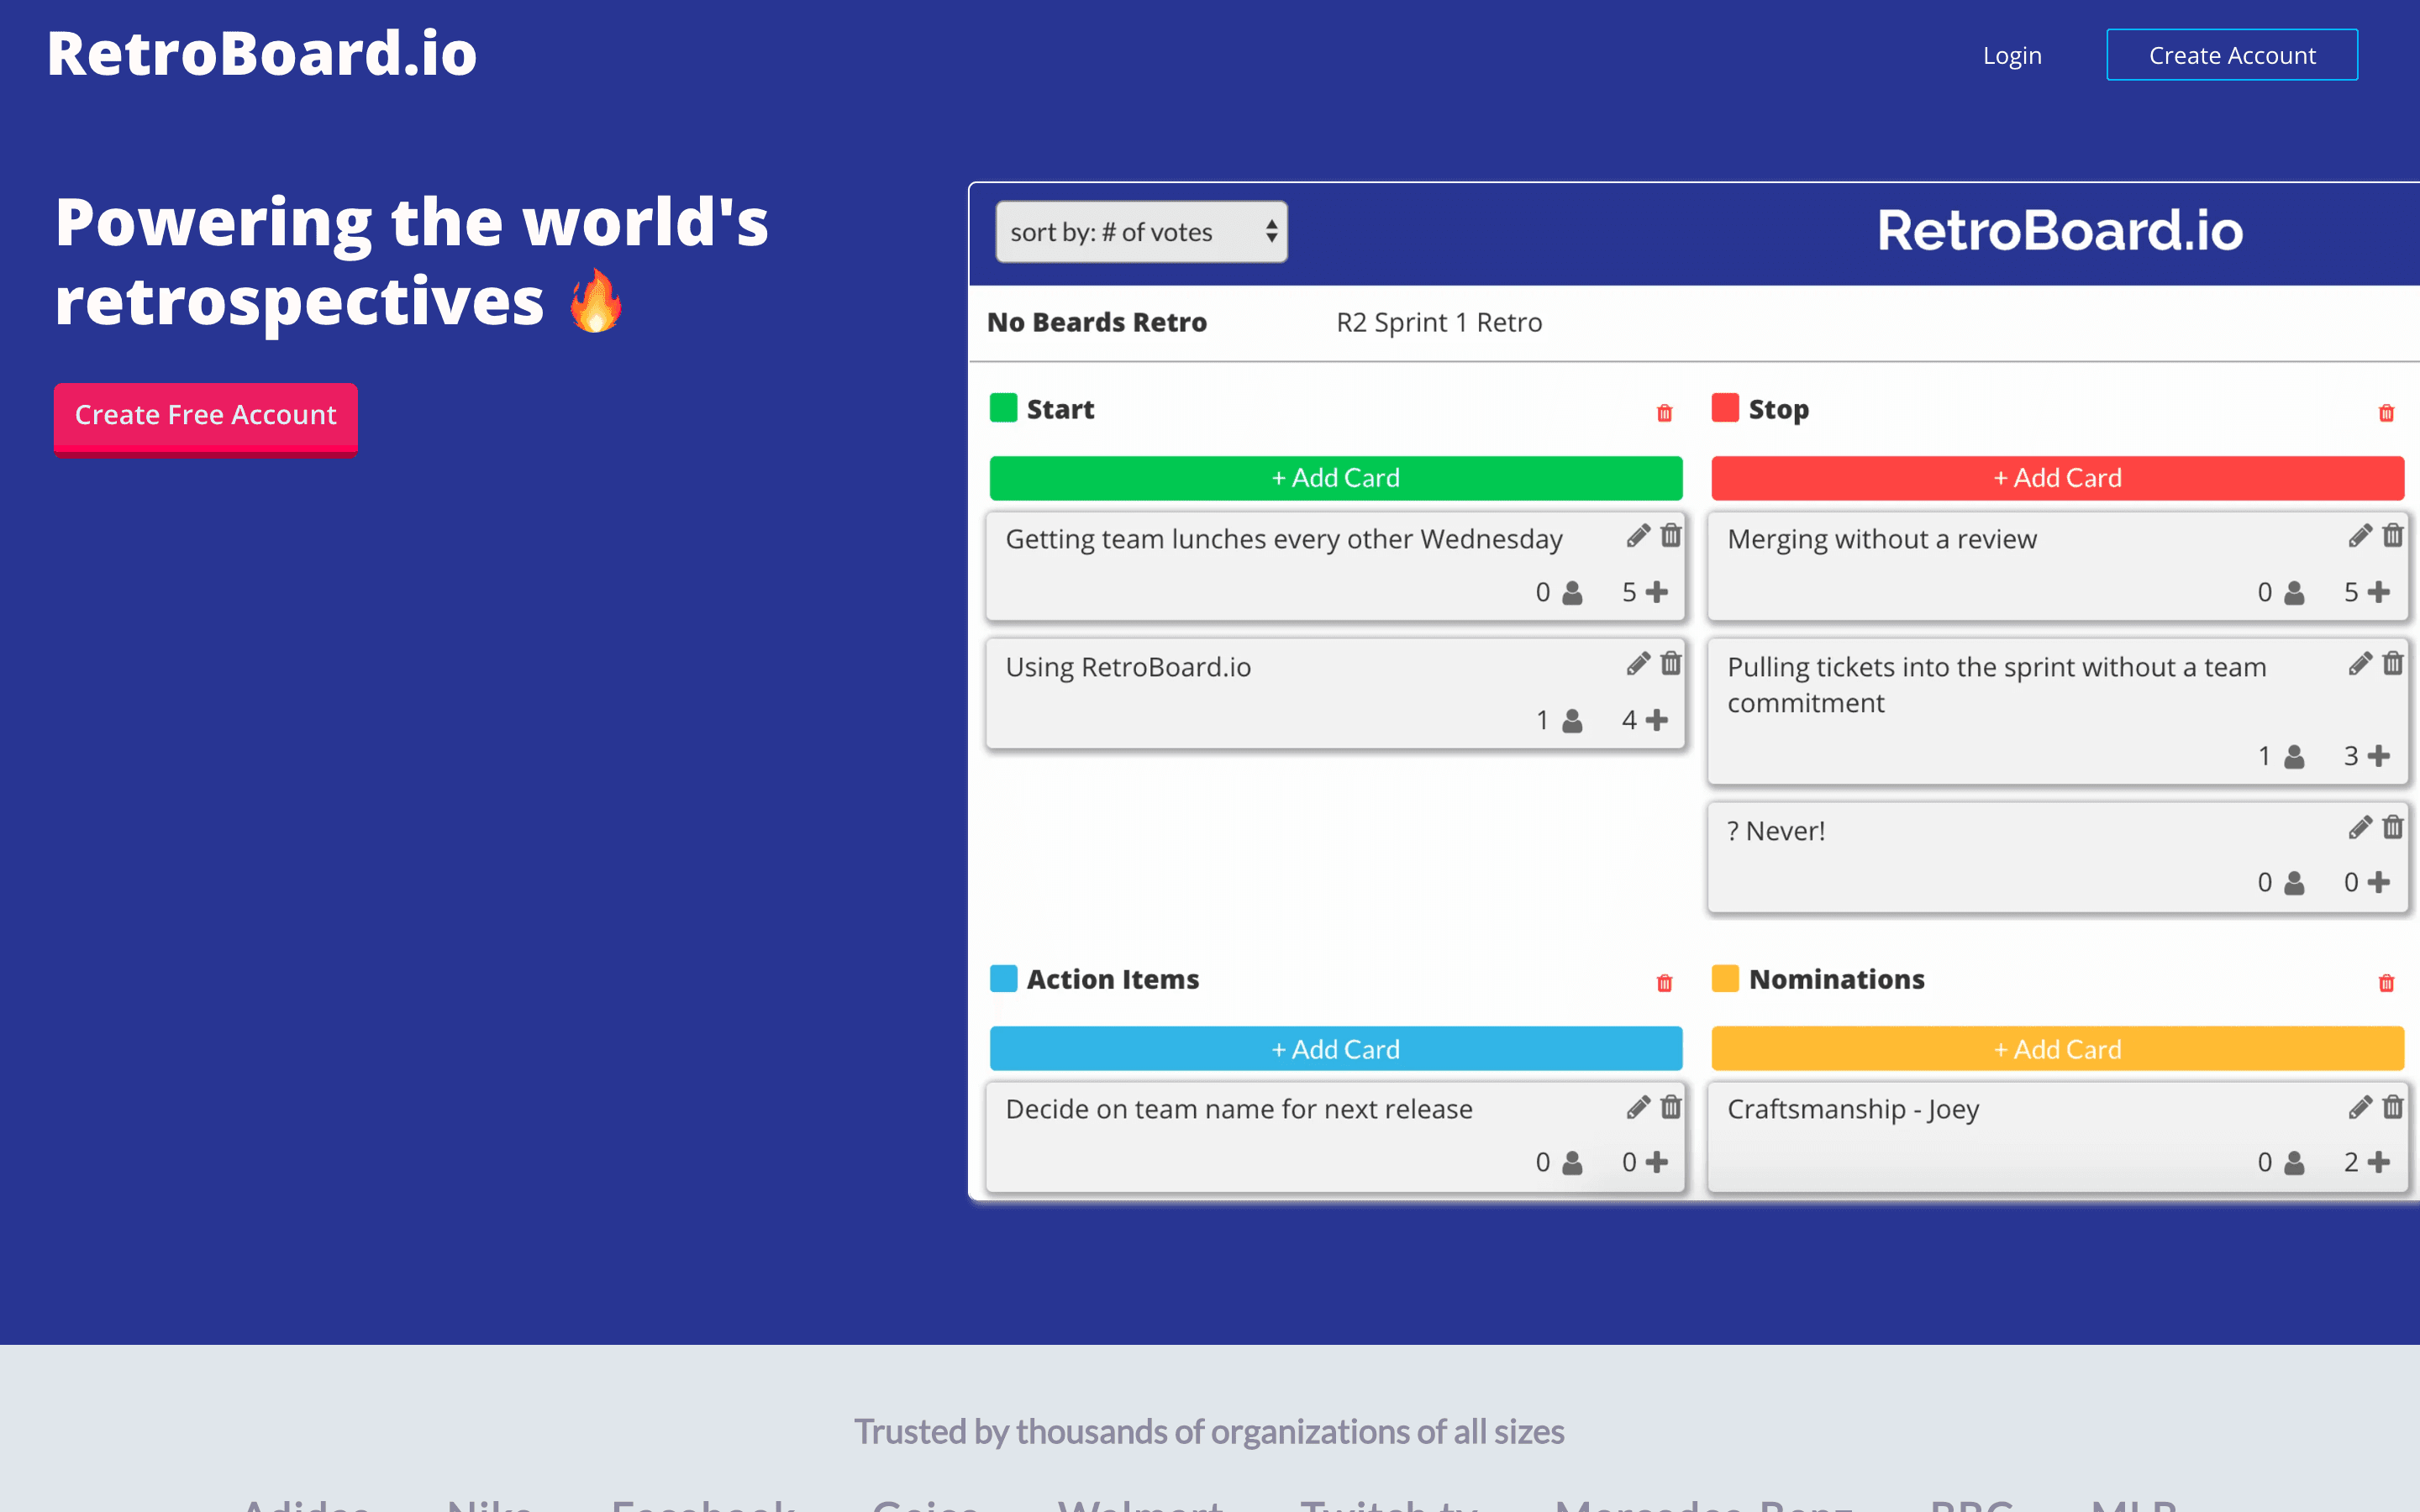Click the green Start column color swatch
2420x1512 pixels.
click(1003, 408)
